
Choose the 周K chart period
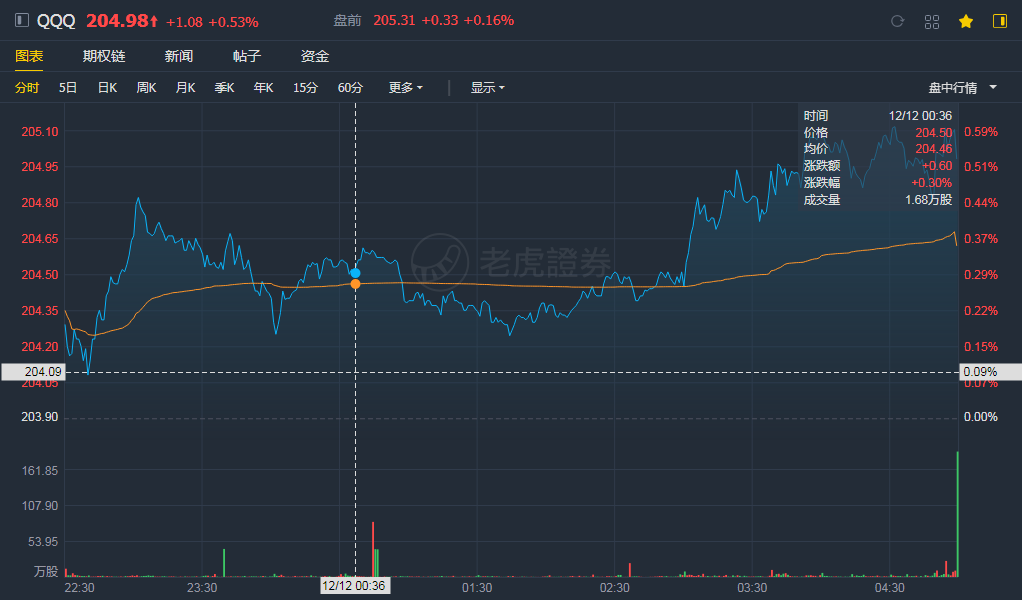(x=146, y=88)
